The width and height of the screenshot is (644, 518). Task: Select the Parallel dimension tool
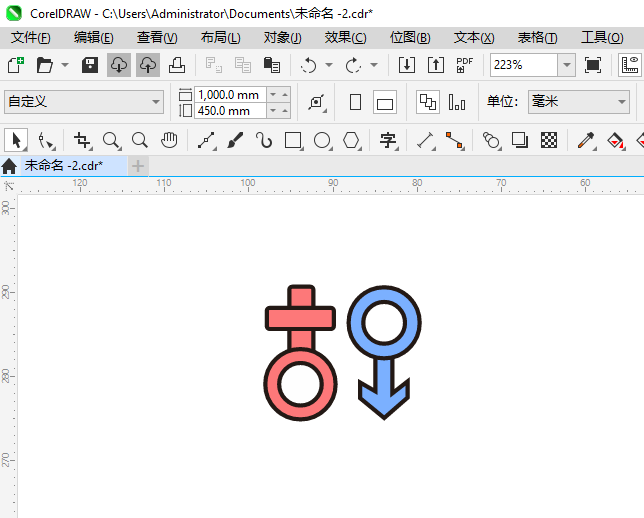point(426,140)
